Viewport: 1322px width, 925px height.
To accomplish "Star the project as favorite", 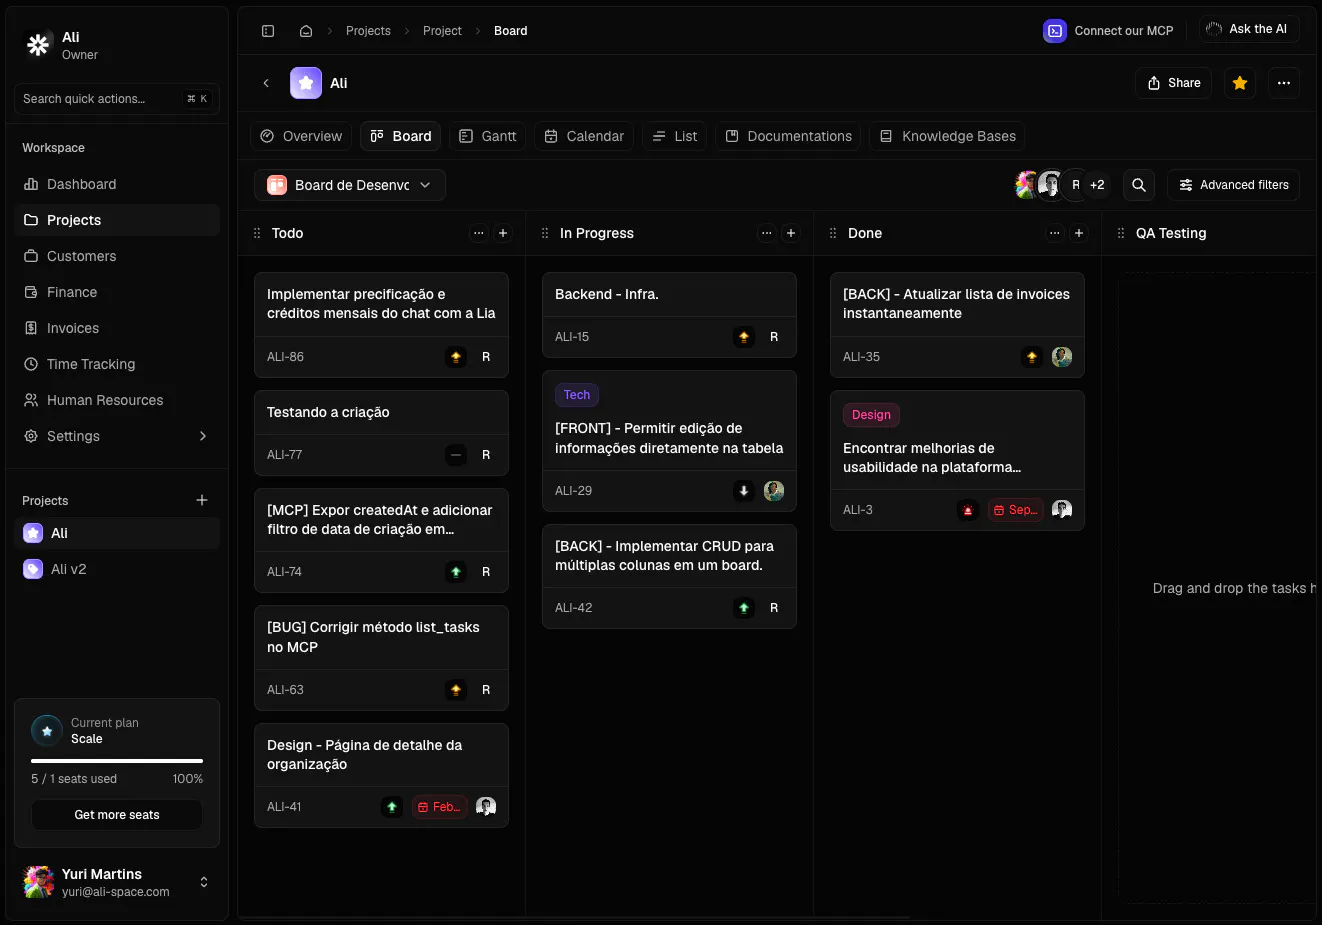I will point(1240,83).
